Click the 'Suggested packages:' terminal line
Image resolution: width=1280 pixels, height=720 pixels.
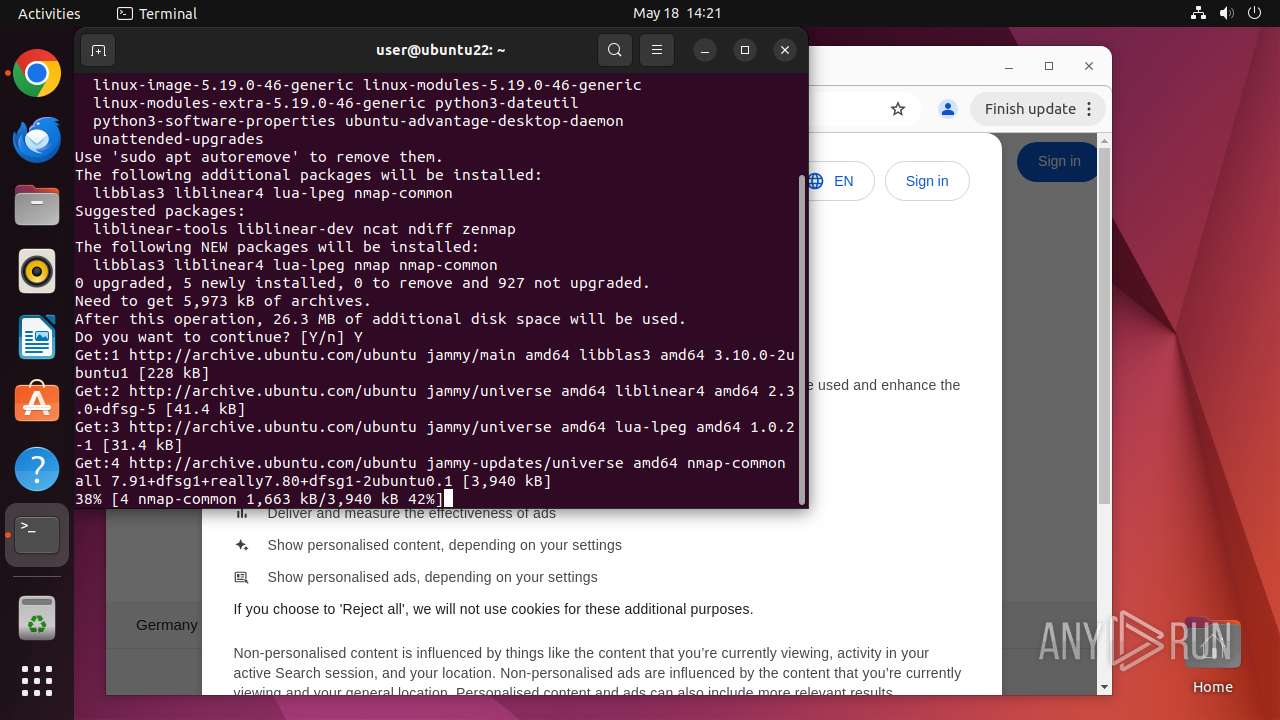click(x=160, y=211)
